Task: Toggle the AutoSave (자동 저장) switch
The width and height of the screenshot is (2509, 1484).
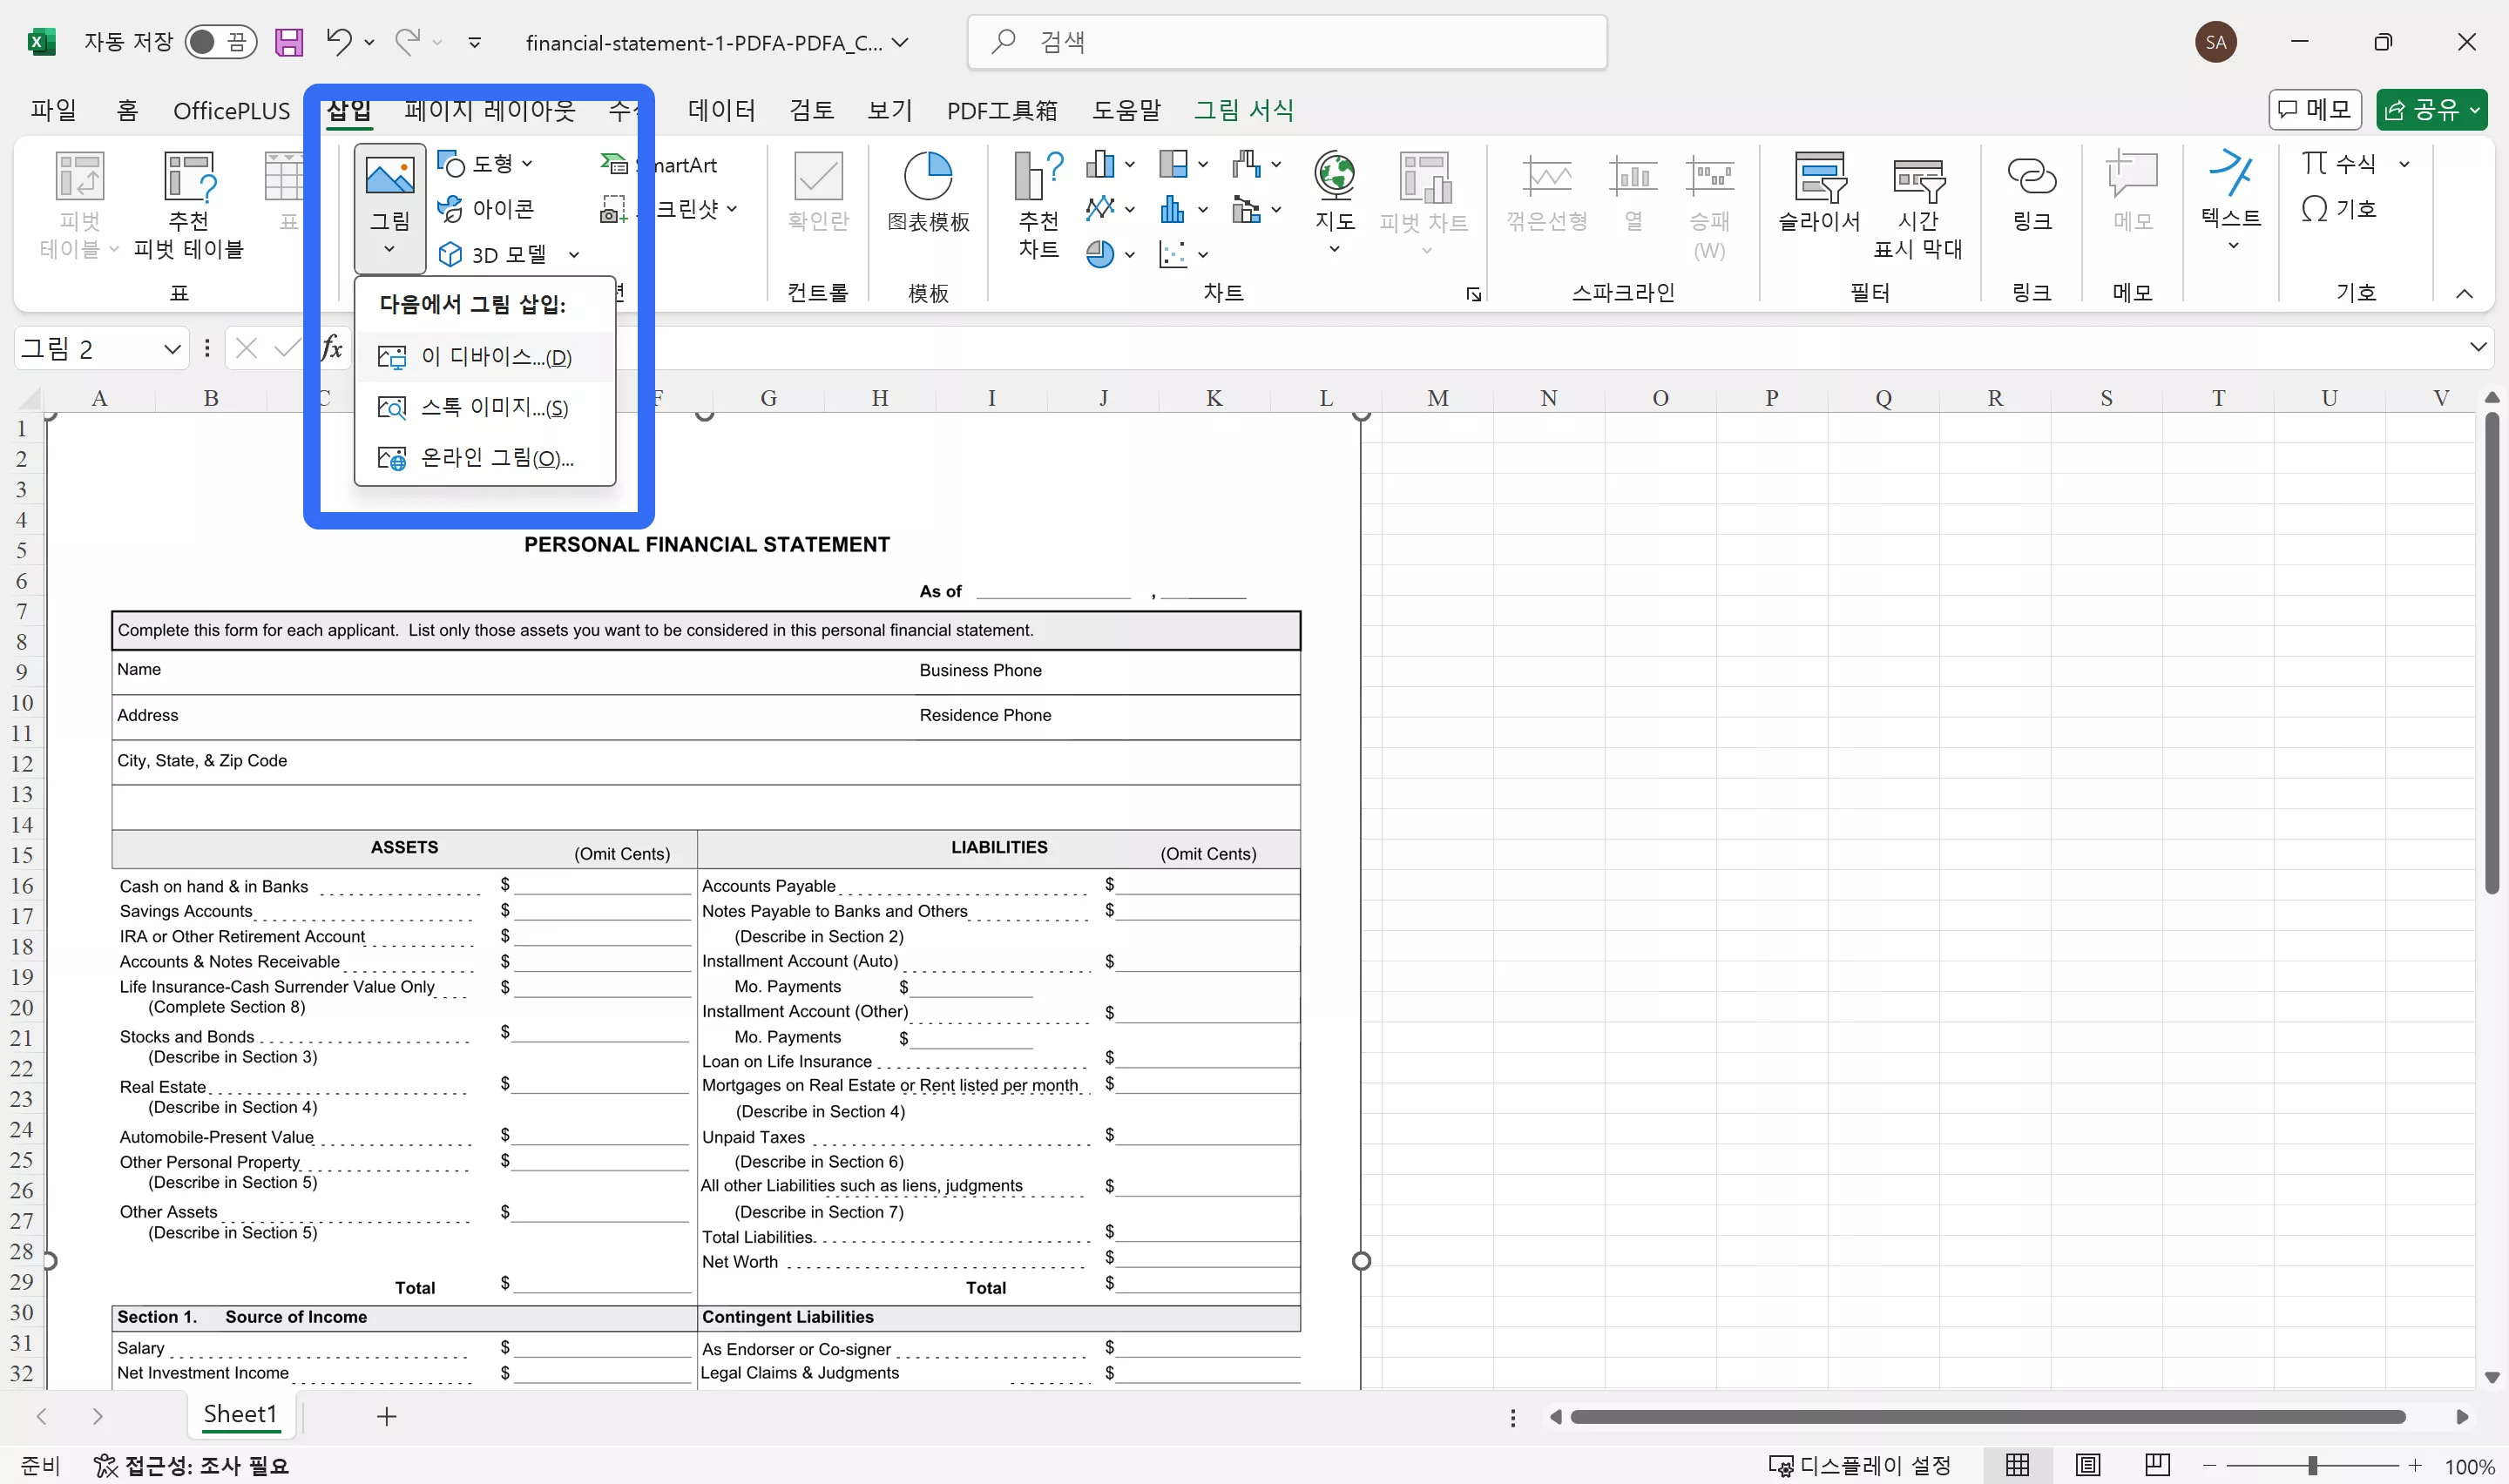Action: 220,42
